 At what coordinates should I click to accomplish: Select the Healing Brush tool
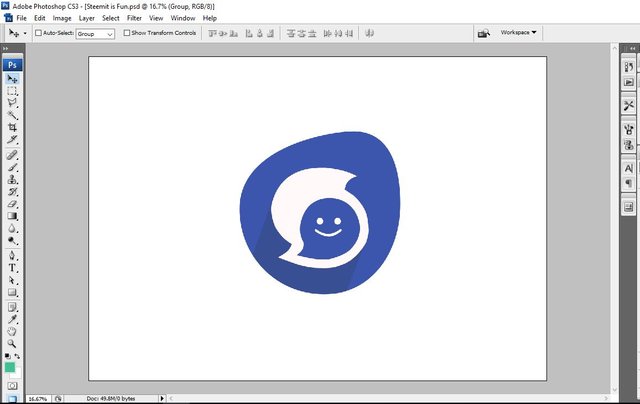pos(12,155)
